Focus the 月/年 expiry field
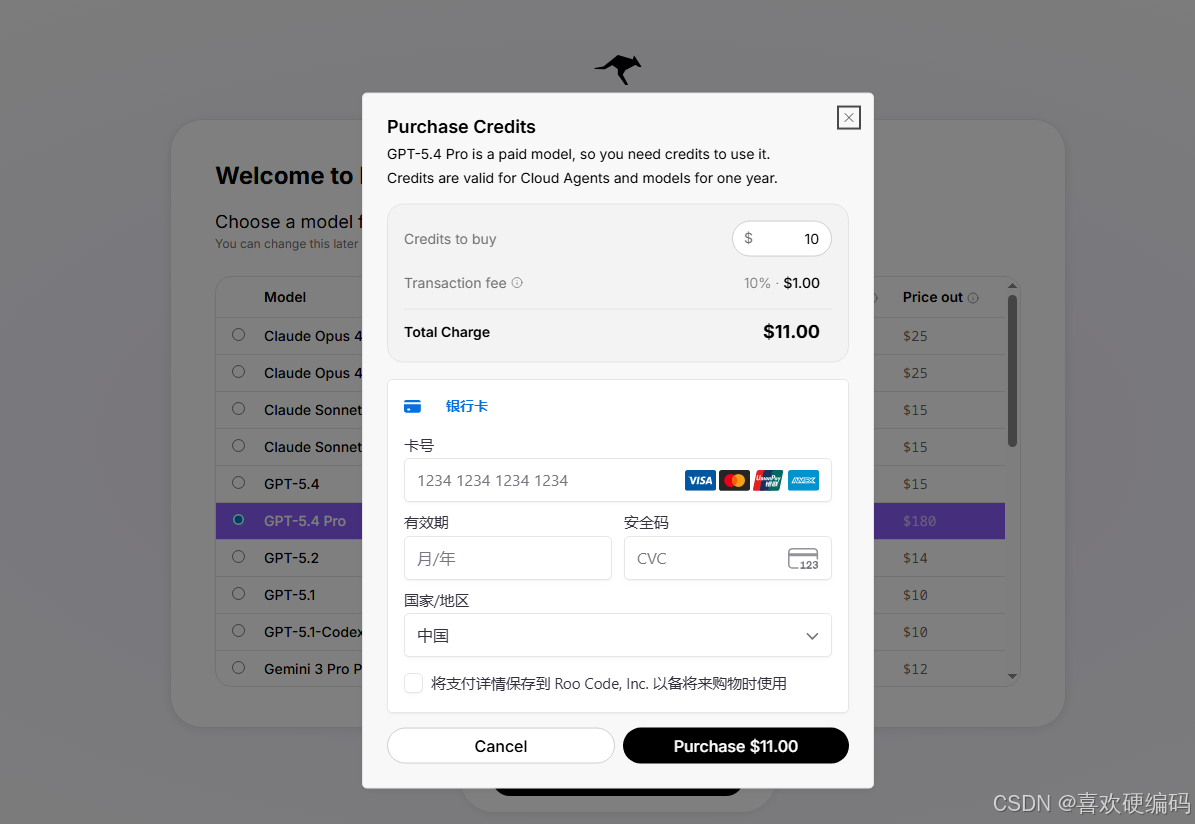1195x824 pixels. tap(508, 558)
